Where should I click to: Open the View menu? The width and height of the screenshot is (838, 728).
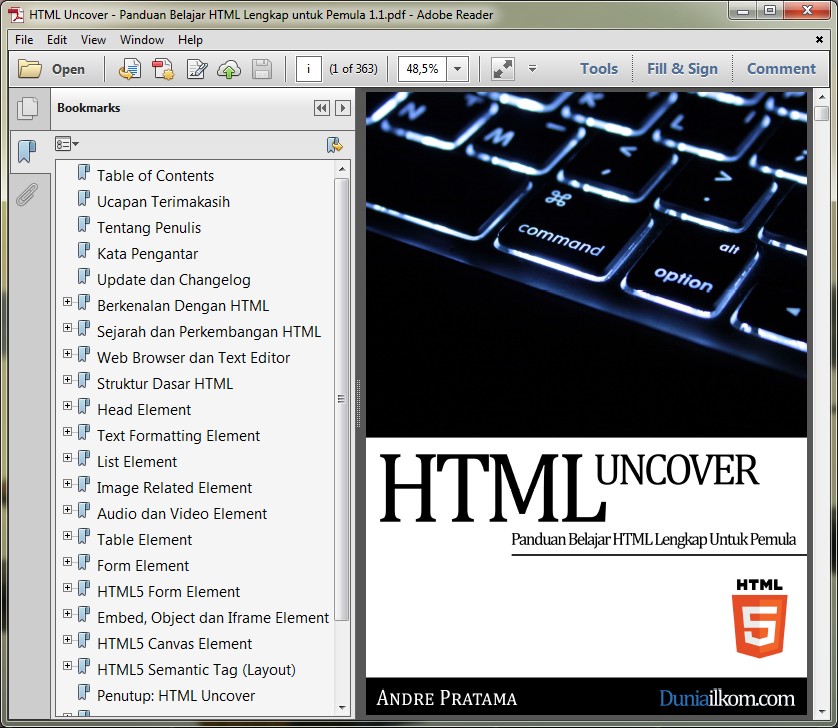click(x=94, y=40)
